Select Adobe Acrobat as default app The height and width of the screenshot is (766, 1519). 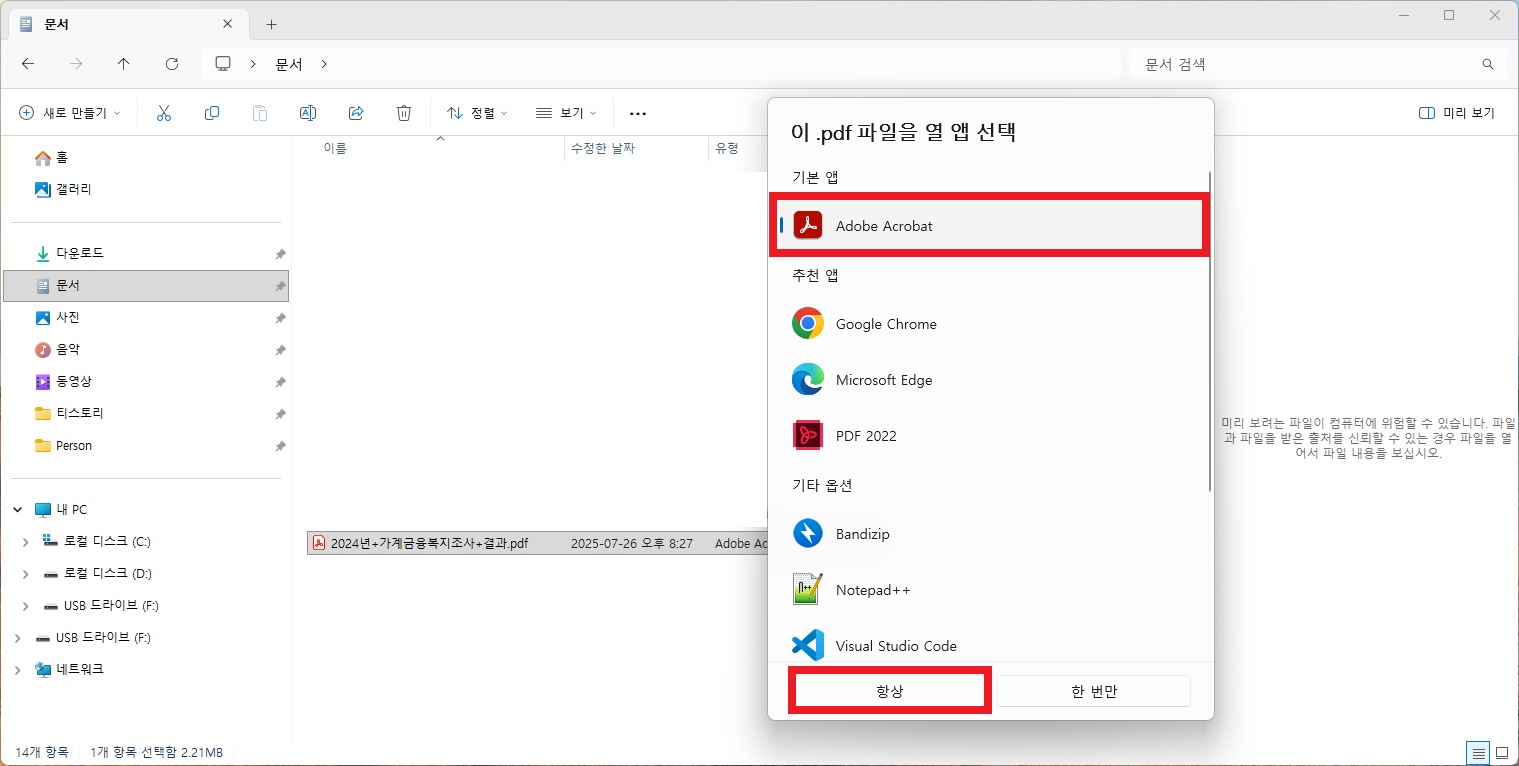point(990,226)
